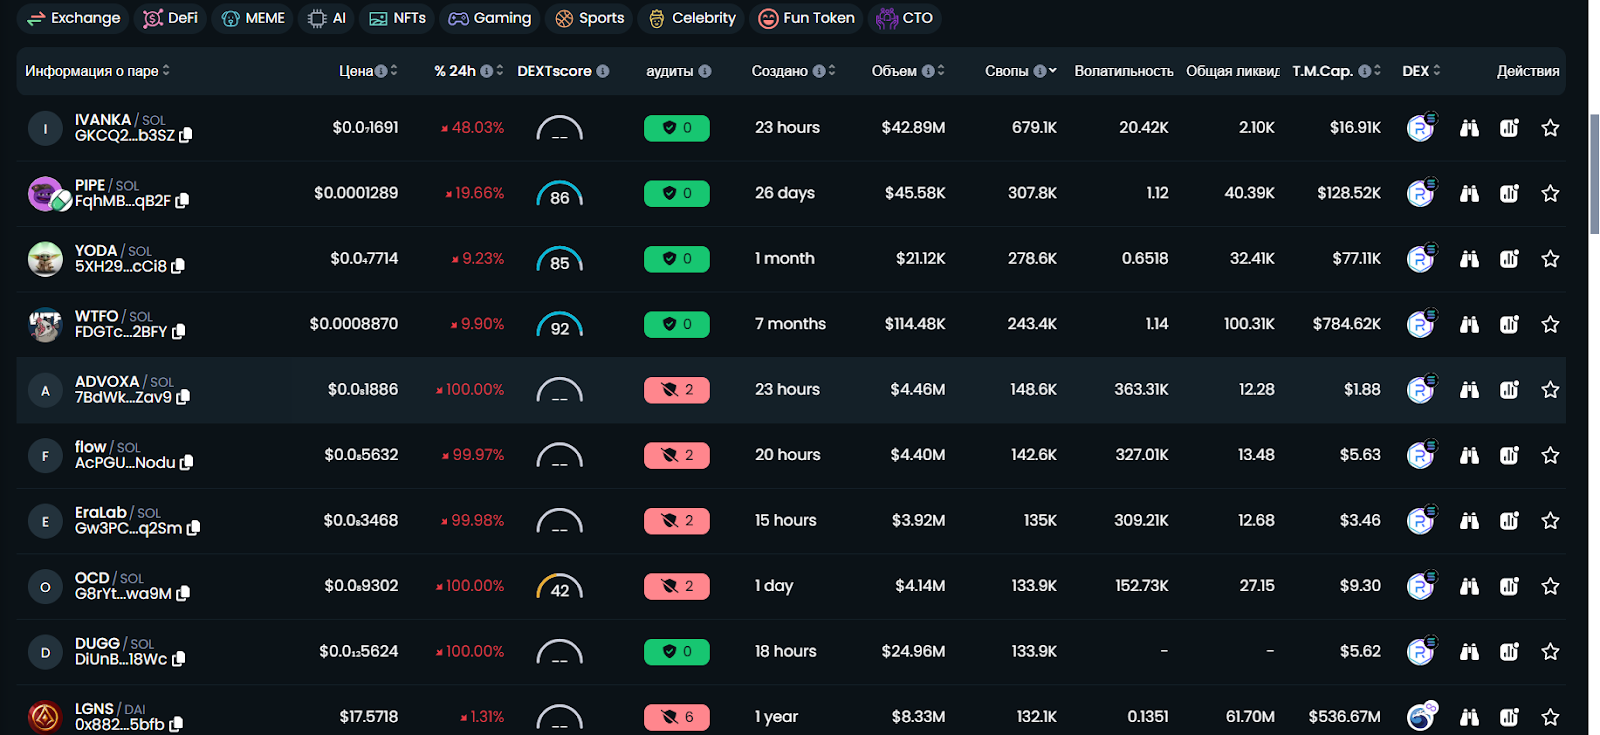The image size is (1600, 735).
Task: Copy YODA pair address 5XH29...cCi8
Action: (178, 266)
